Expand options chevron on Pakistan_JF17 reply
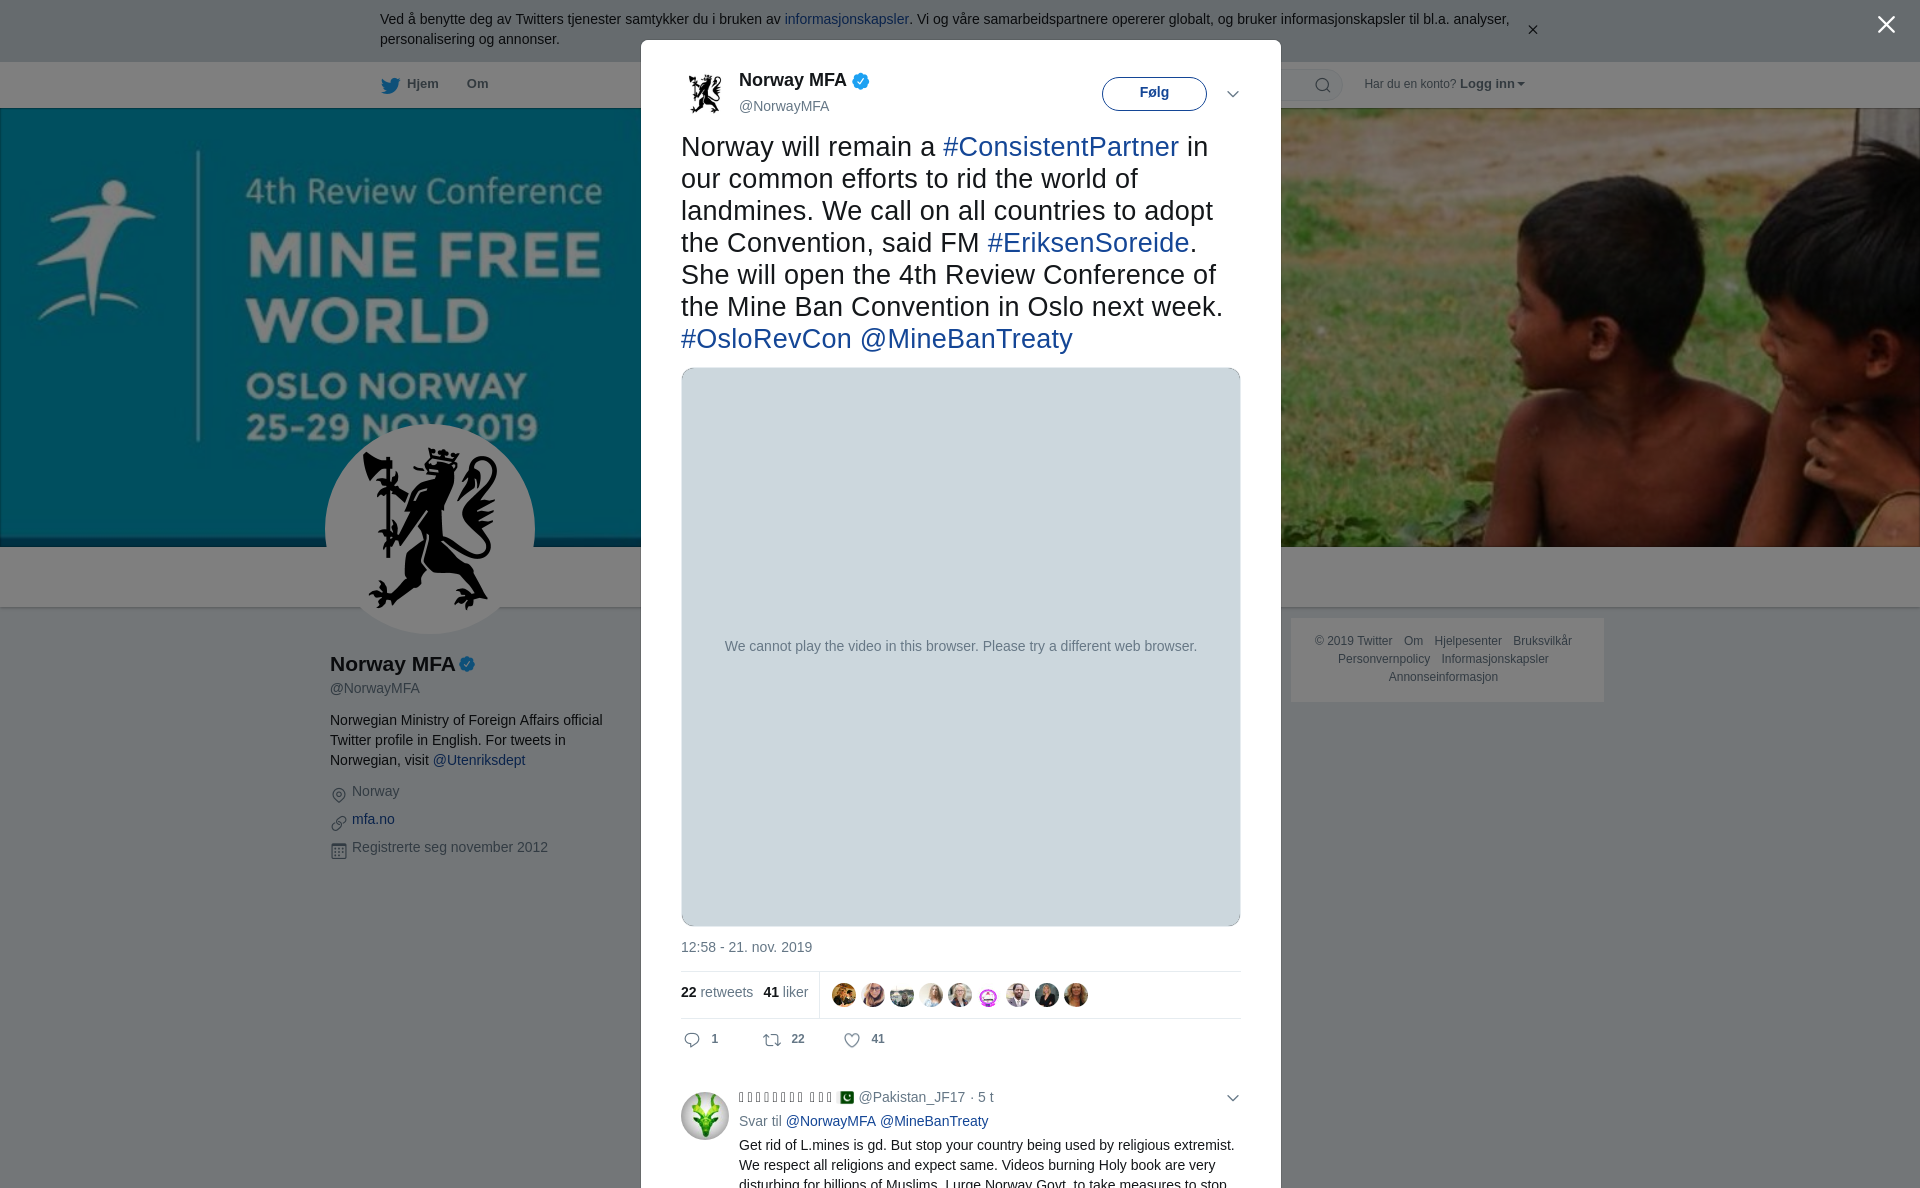 pos(1233,1098)
